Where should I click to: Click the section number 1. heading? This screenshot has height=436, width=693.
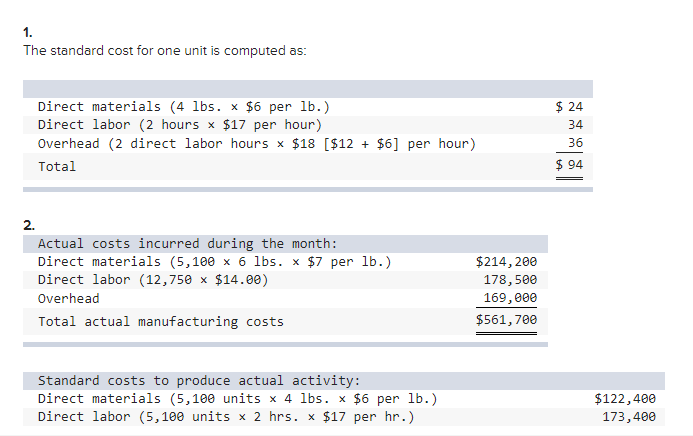click(28, 33)
